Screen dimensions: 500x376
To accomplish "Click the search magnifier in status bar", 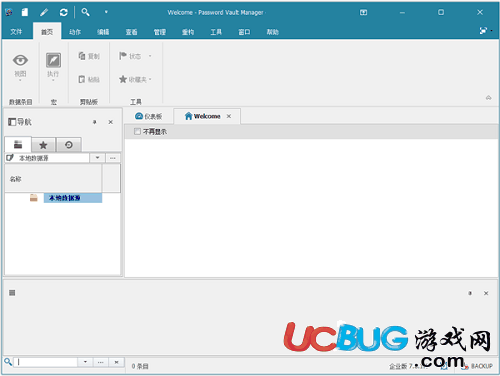I will [8, 362].
